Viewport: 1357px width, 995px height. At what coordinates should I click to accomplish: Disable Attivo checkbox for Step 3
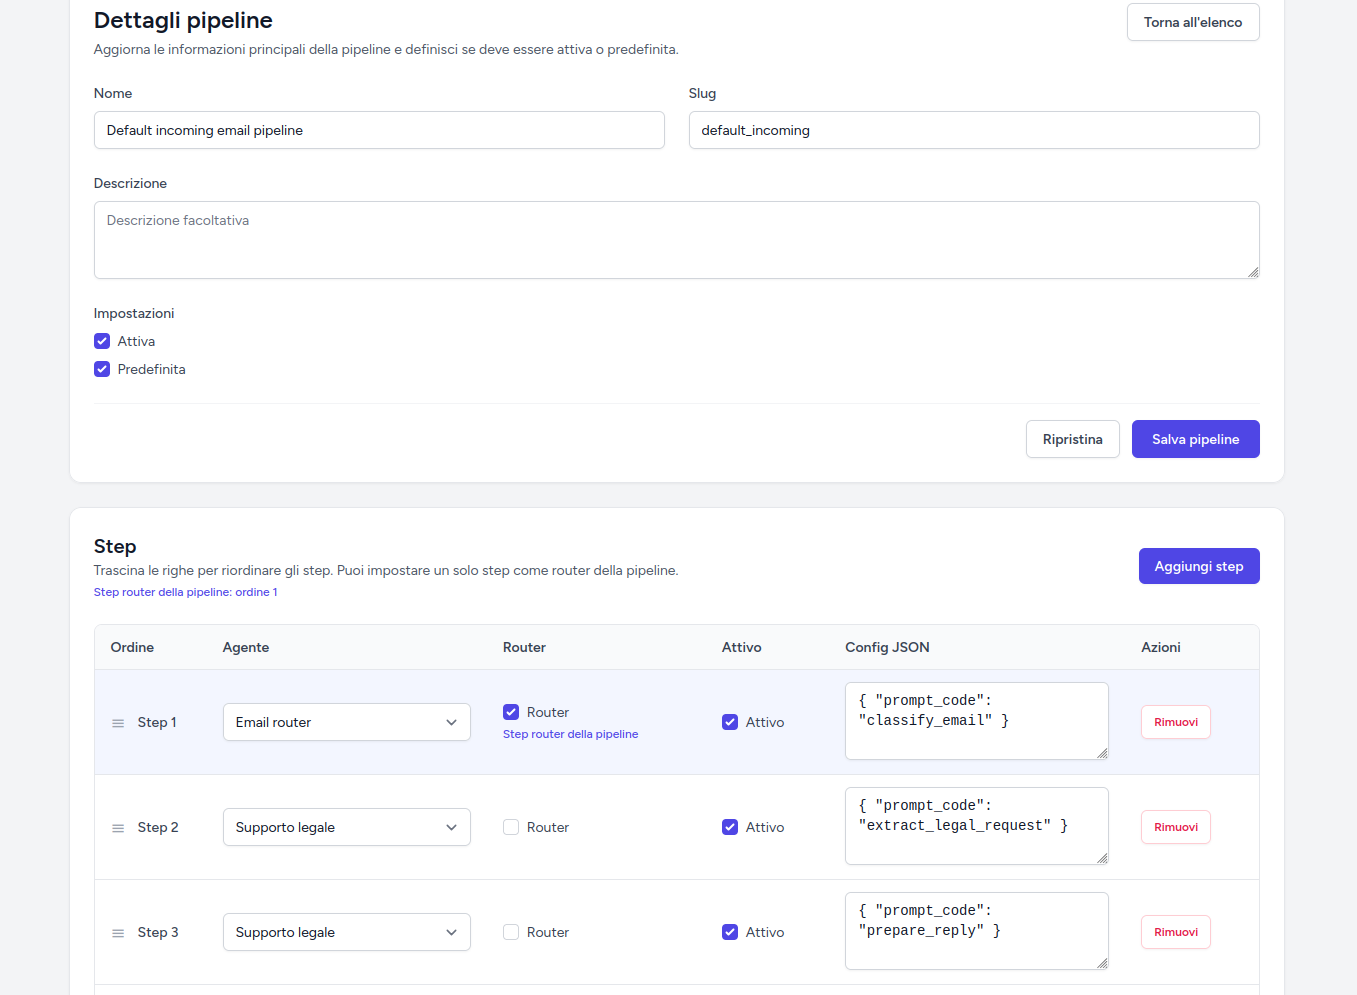730,932
